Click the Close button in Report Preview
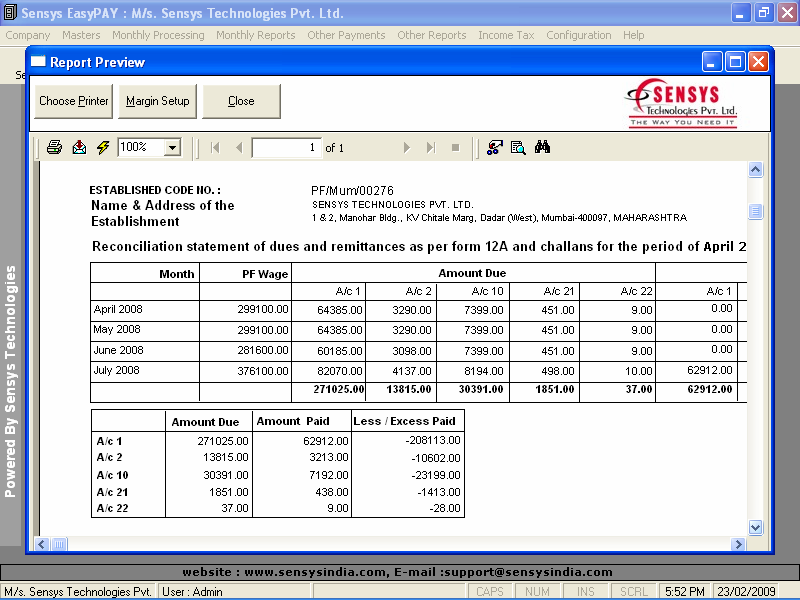Image resolution: width=800 pixels, height=600 pixels. click(241, 101)
